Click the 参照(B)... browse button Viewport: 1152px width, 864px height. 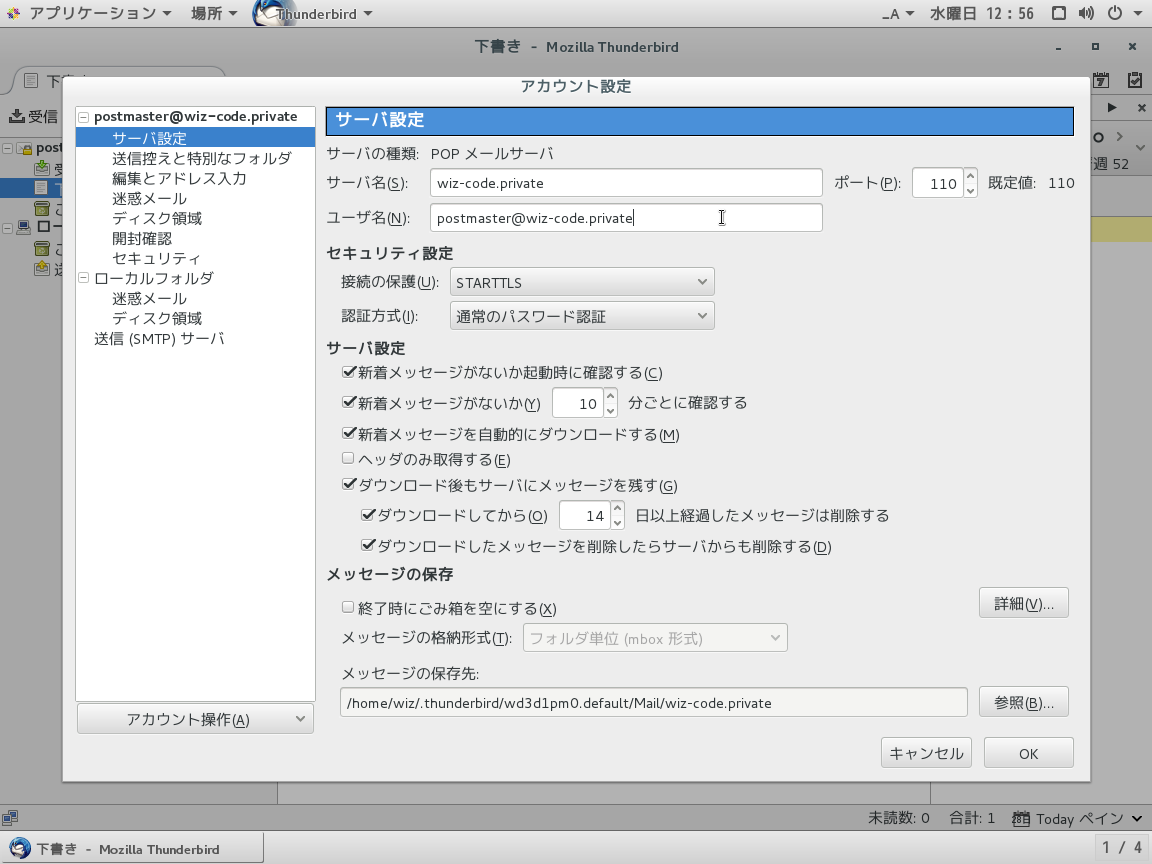(x=1023, y=702)
